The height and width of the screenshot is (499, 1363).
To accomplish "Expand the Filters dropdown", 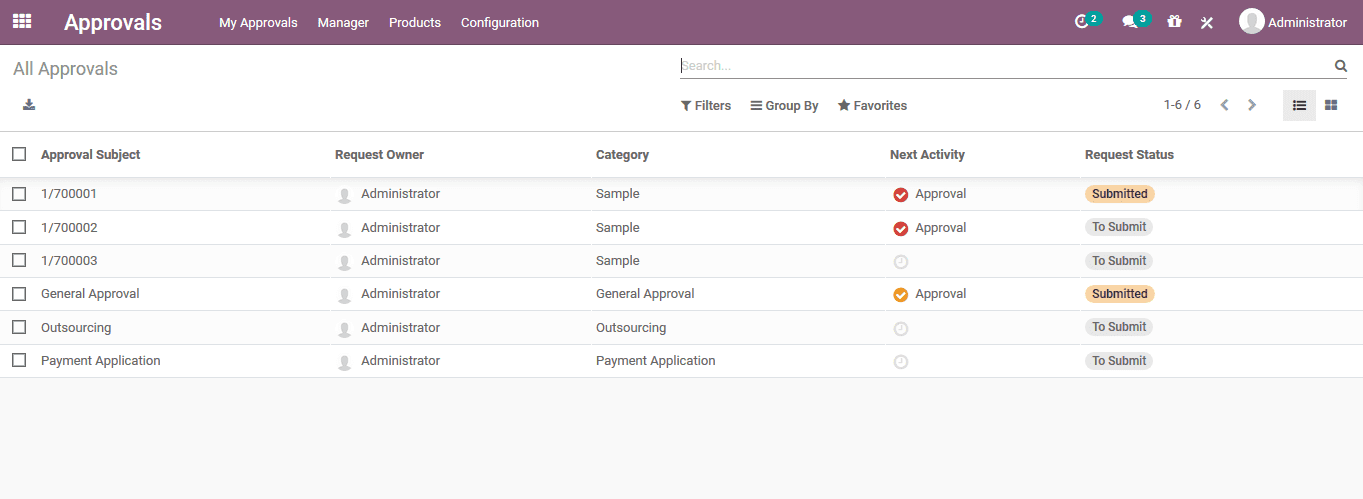I will point(706,105).
